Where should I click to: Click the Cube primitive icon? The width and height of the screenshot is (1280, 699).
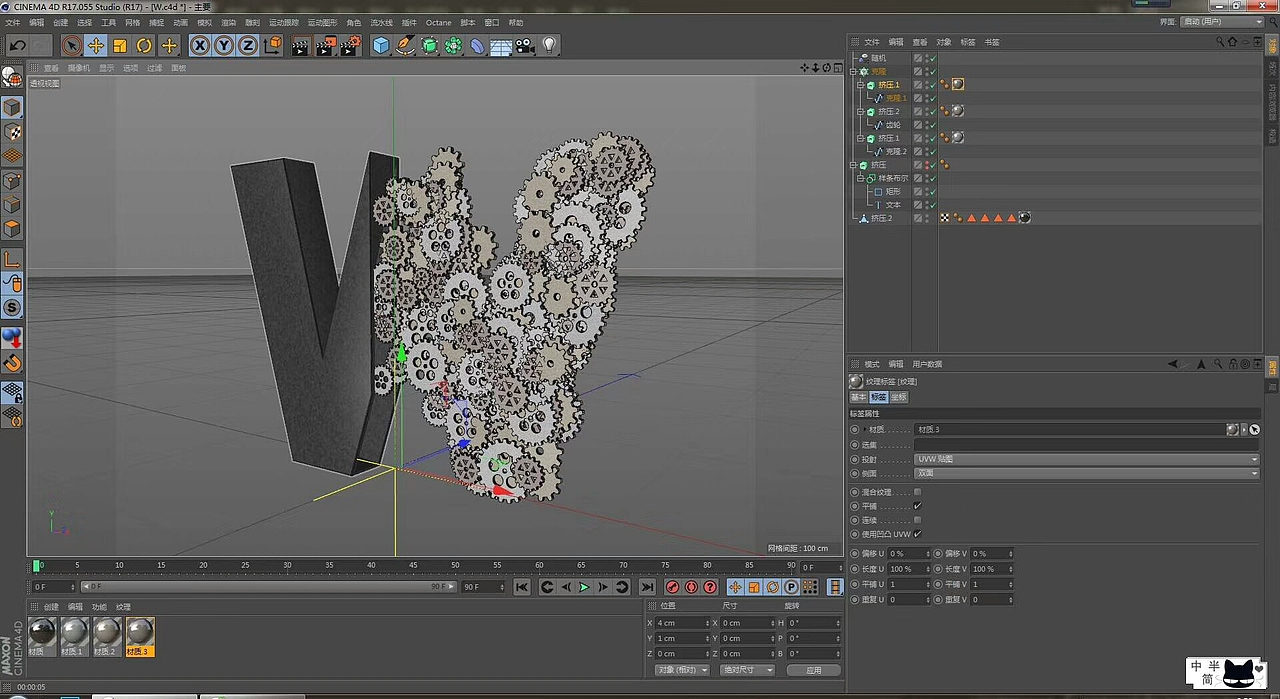click(381, 45)
